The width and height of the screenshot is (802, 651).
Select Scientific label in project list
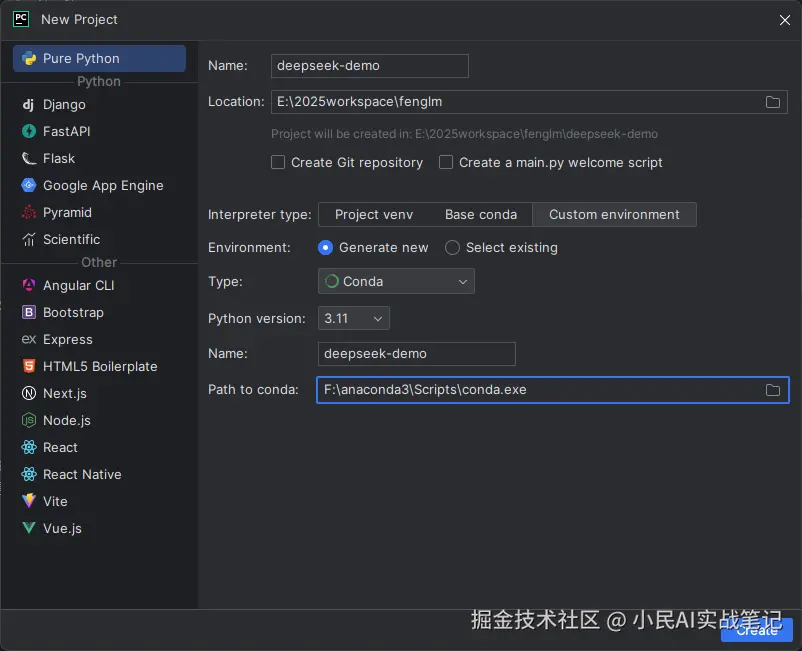click(x=72, y=239)
